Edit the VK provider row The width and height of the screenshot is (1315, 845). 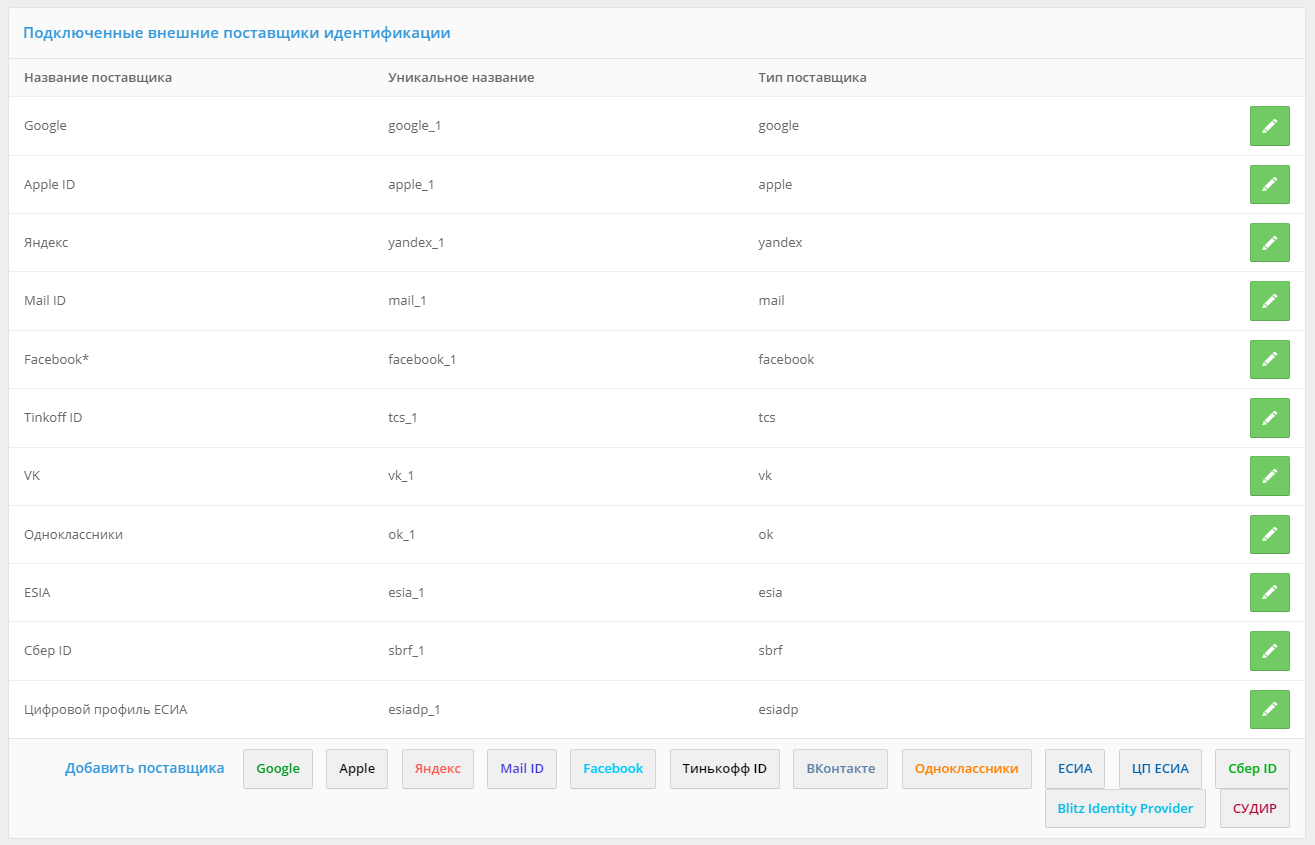point(1269,476)
